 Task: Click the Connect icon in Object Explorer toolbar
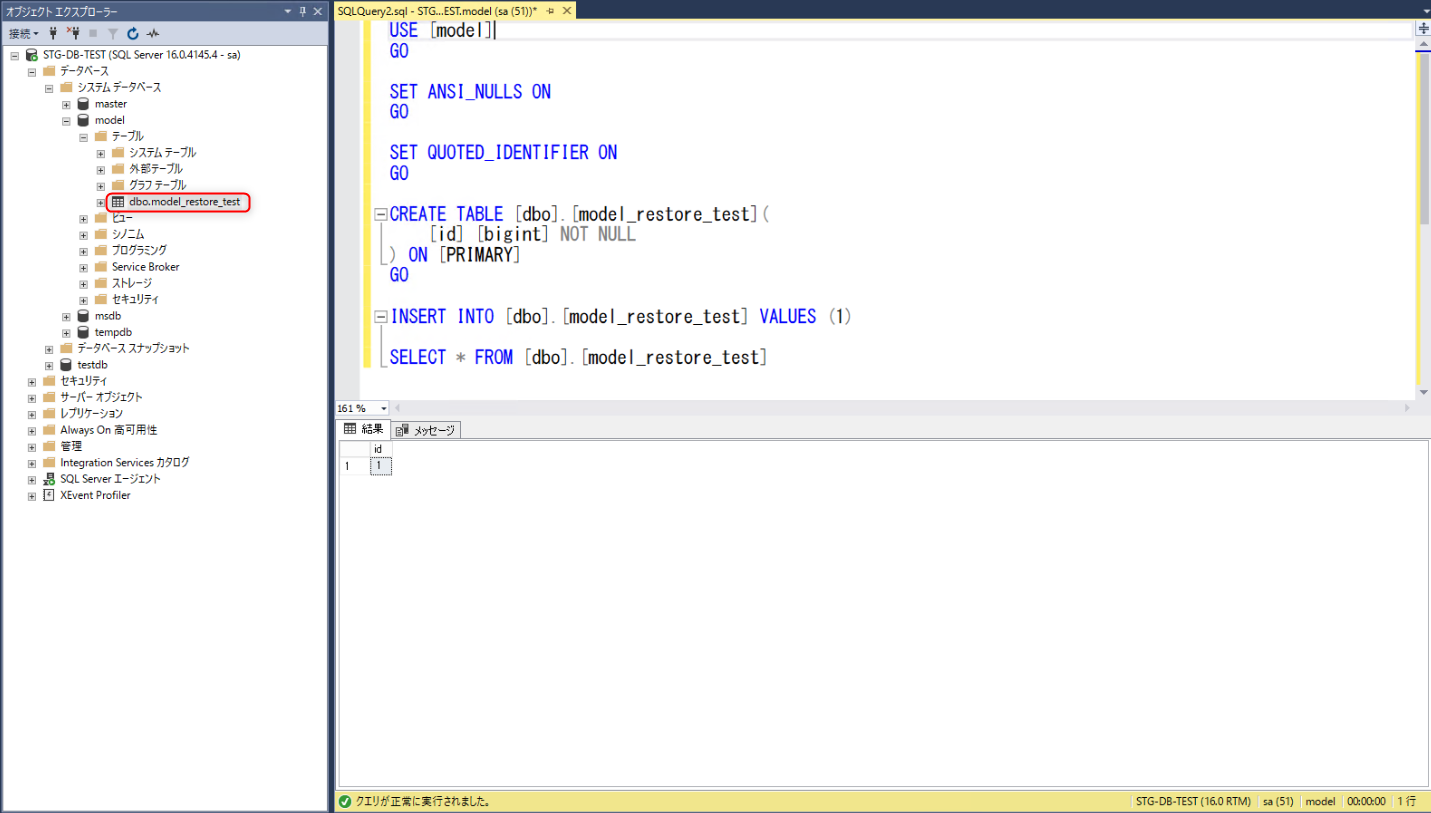coord(53,33)
